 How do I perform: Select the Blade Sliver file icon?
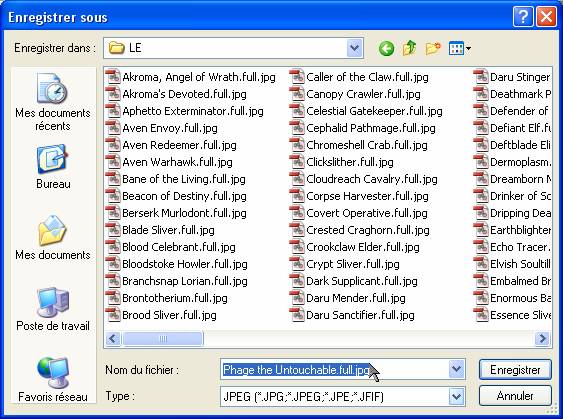tap(113, 229)
